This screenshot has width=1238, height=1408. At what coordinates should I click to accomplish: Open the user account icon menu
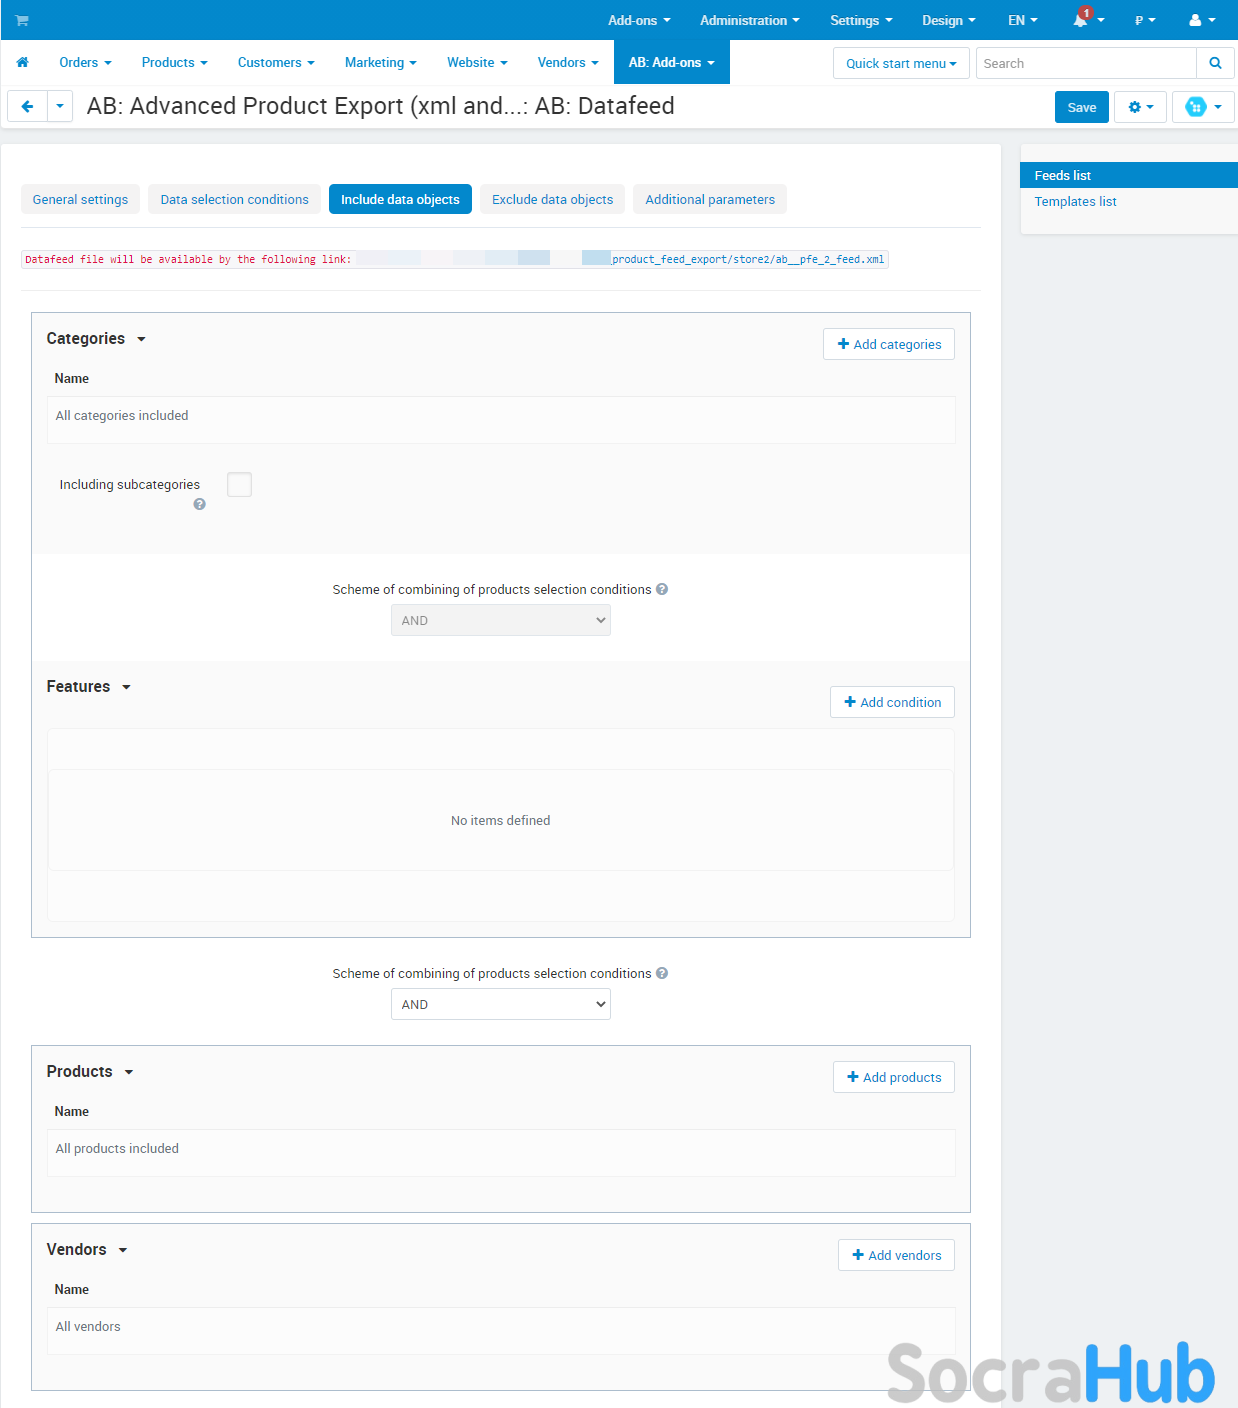[1202, 20]
